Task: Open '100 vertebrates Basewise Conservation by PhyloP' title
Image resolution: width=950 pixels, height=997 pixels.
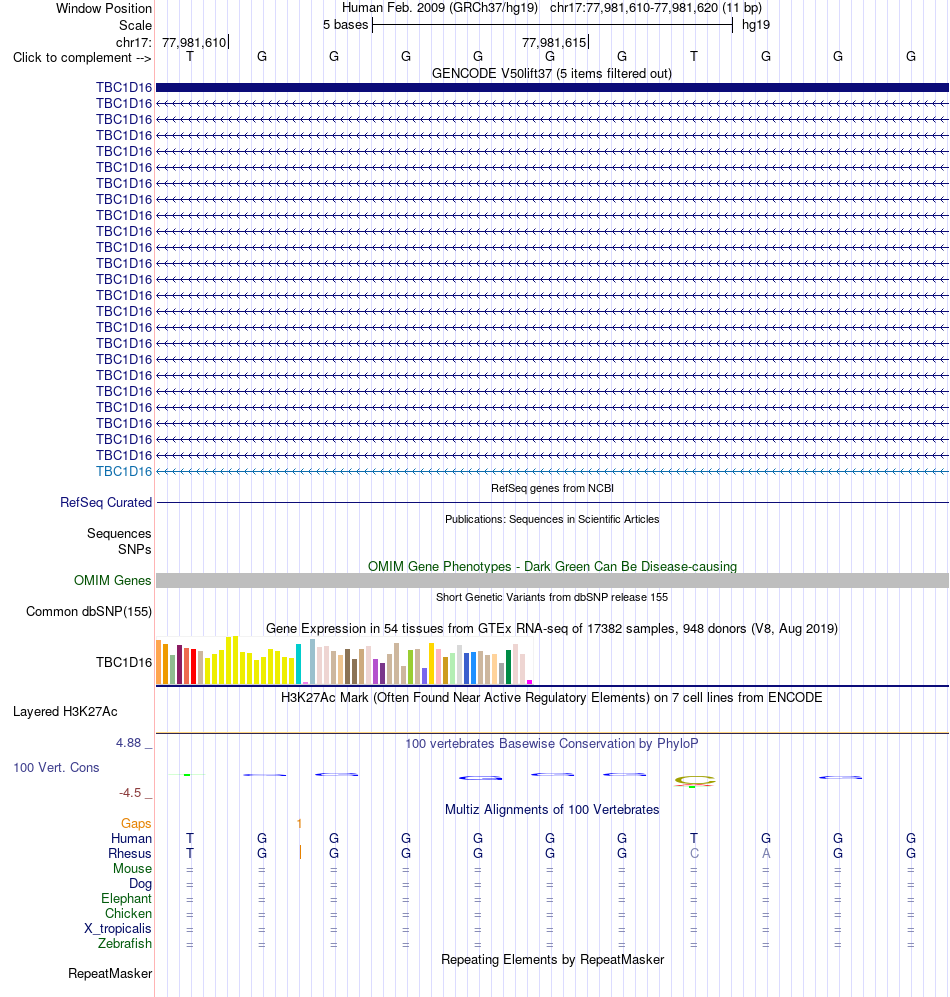Action: pos(552,743)
